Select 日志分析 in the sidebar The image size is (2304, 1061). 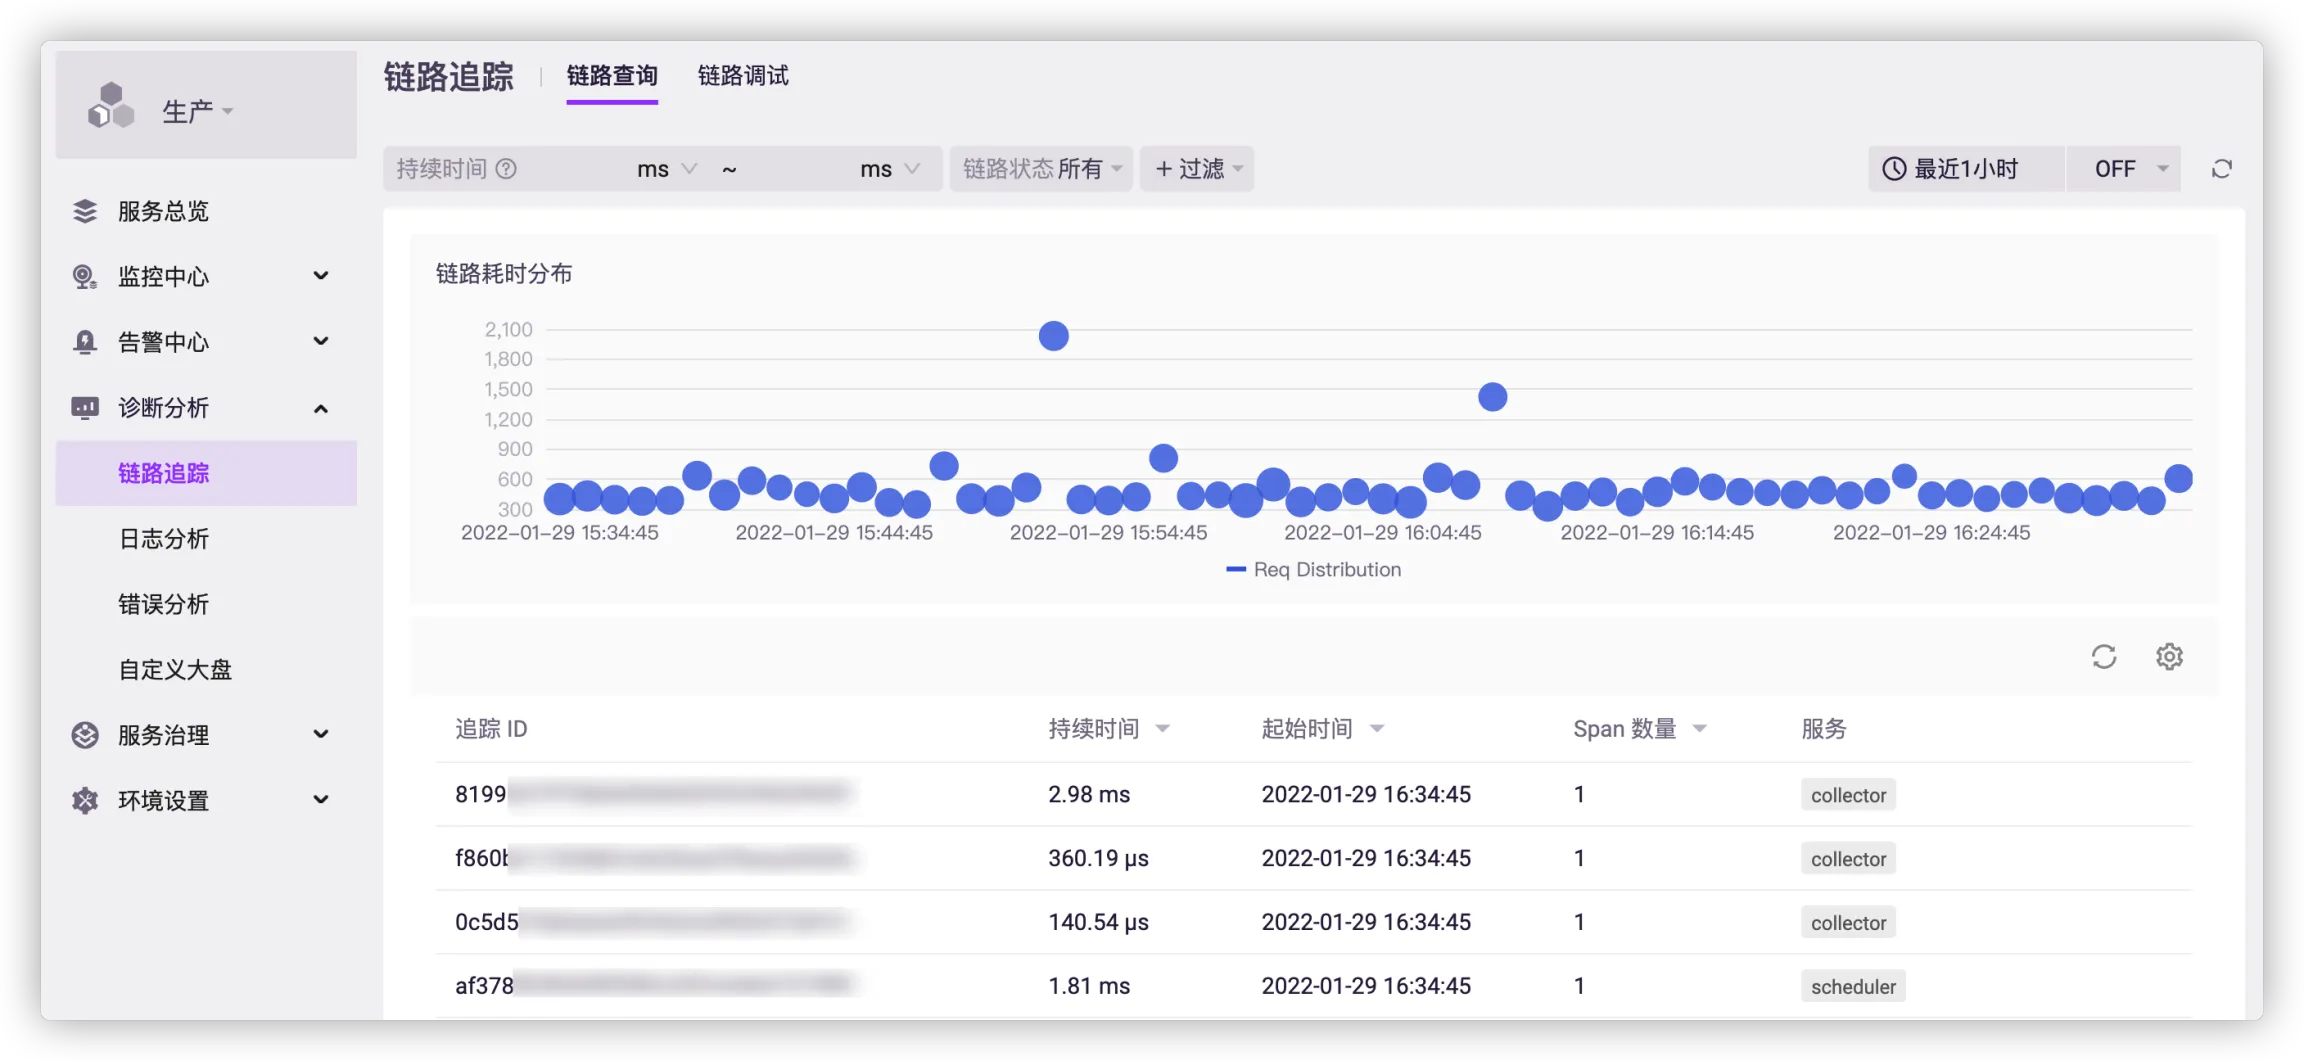point(164,539)
